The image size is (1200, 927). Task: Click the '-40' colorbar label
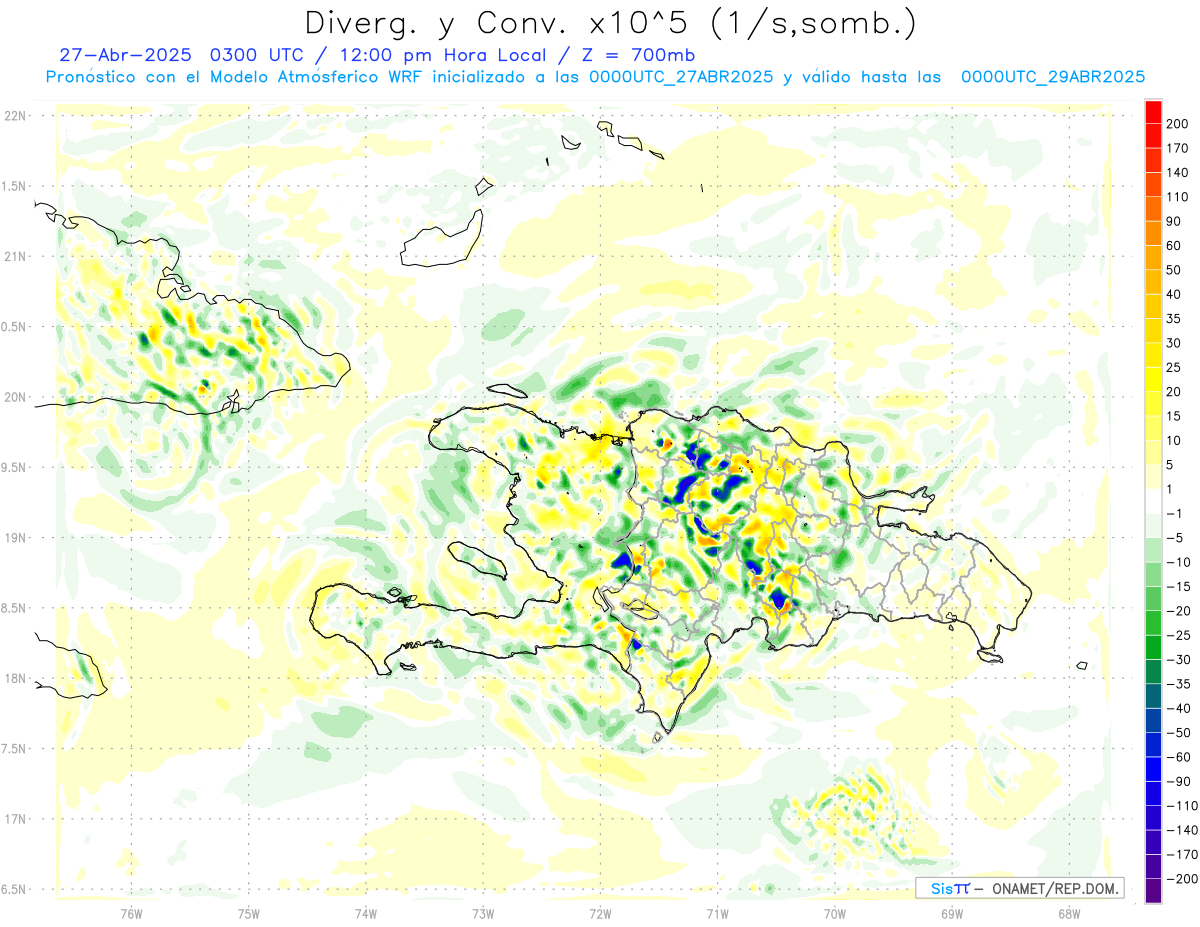1179,709
